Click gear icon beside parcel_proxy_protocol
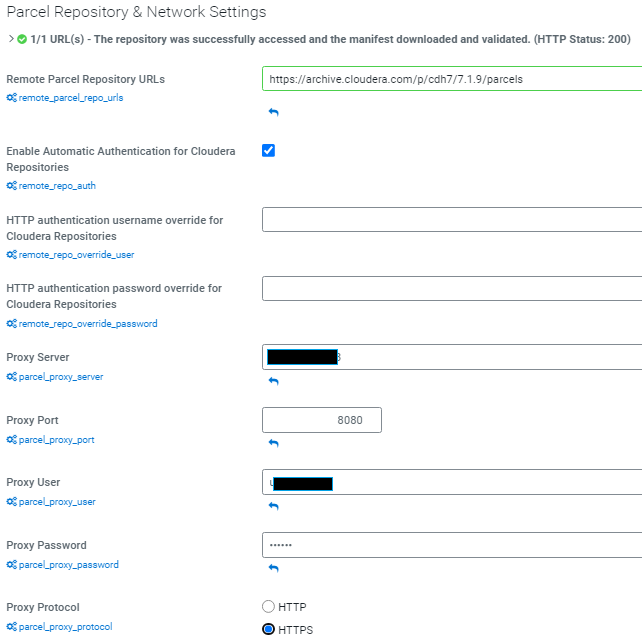Image resolution: width=642 pixels, height=641 pixels. (11, 627)
